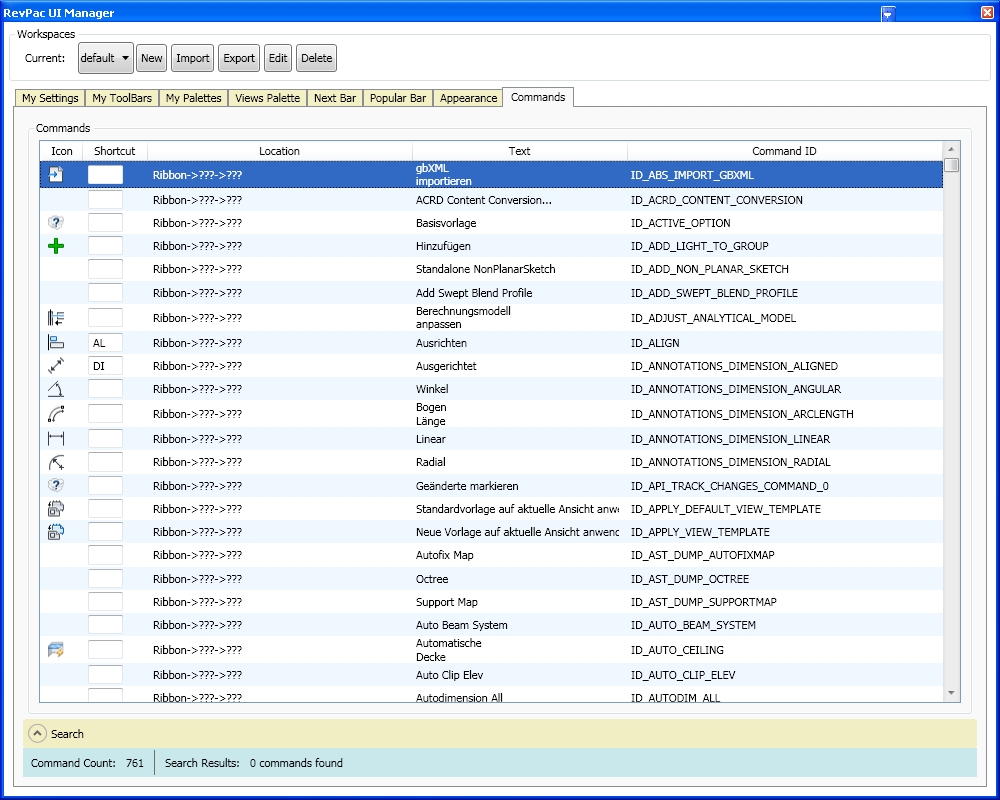Screen dimensions: 1000x800
Task: Click the Delete workspace button
Action: [x=316, y=58]
